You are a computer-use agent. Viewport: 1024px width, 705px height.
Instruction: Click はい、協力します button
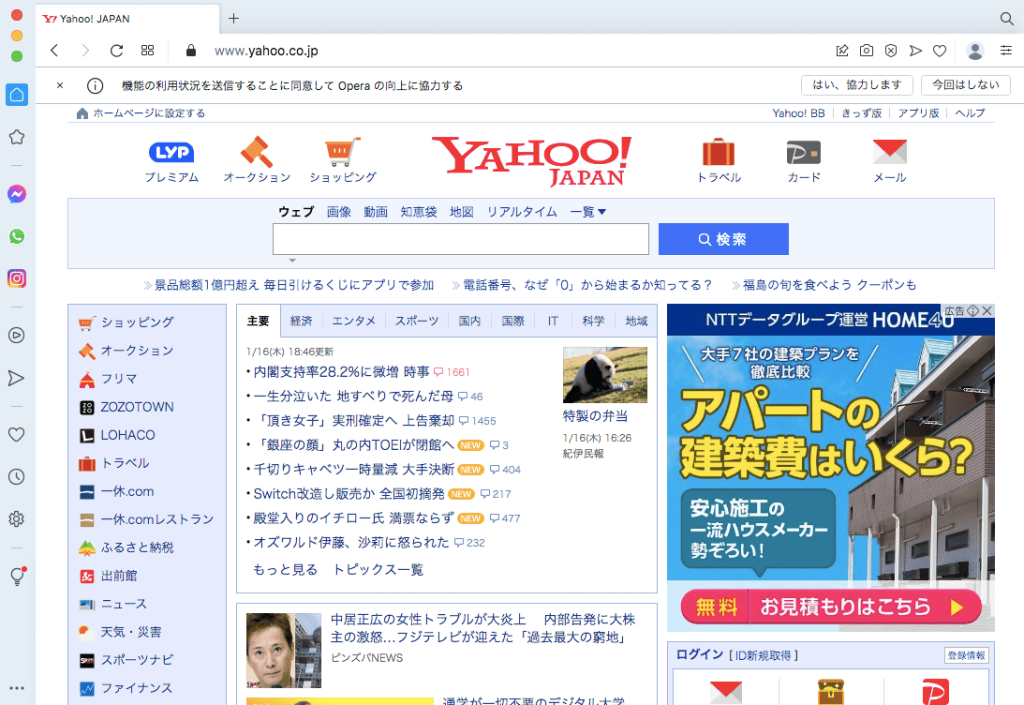(856, 85)
